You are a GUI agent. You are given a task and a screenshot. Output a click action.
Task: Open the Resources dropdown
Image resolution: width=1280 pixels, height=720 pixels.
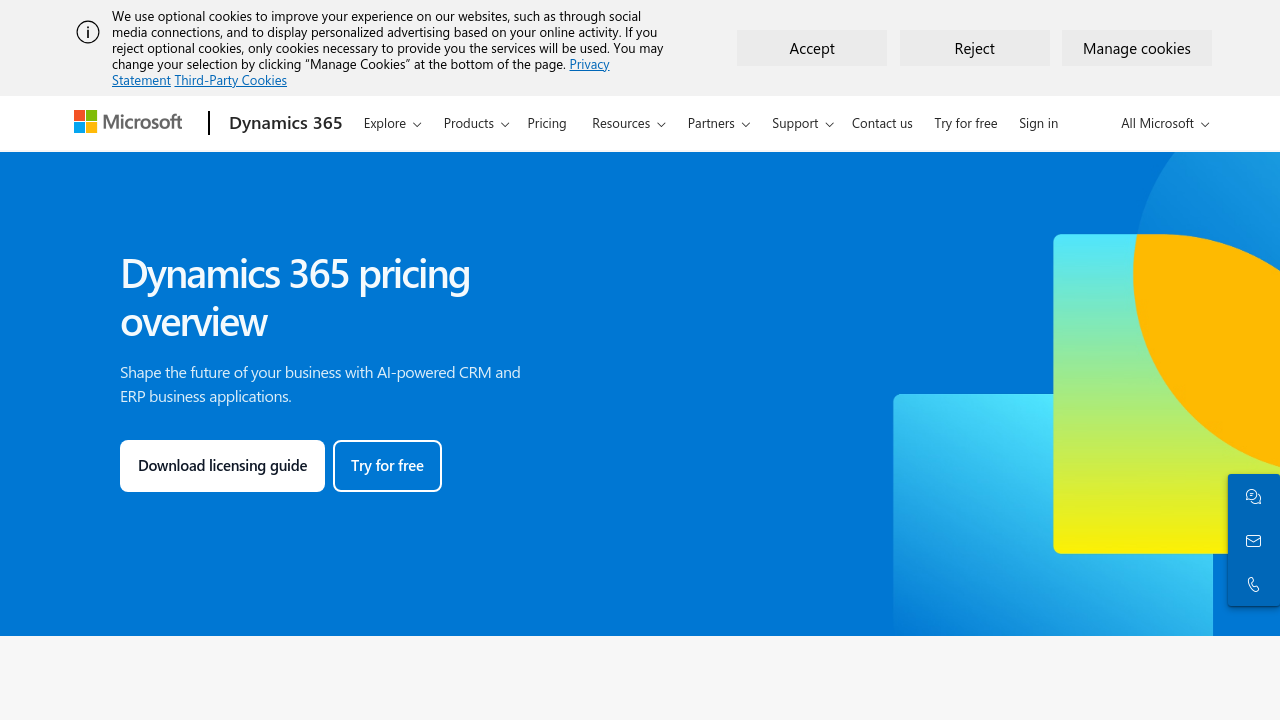[628, 123]
